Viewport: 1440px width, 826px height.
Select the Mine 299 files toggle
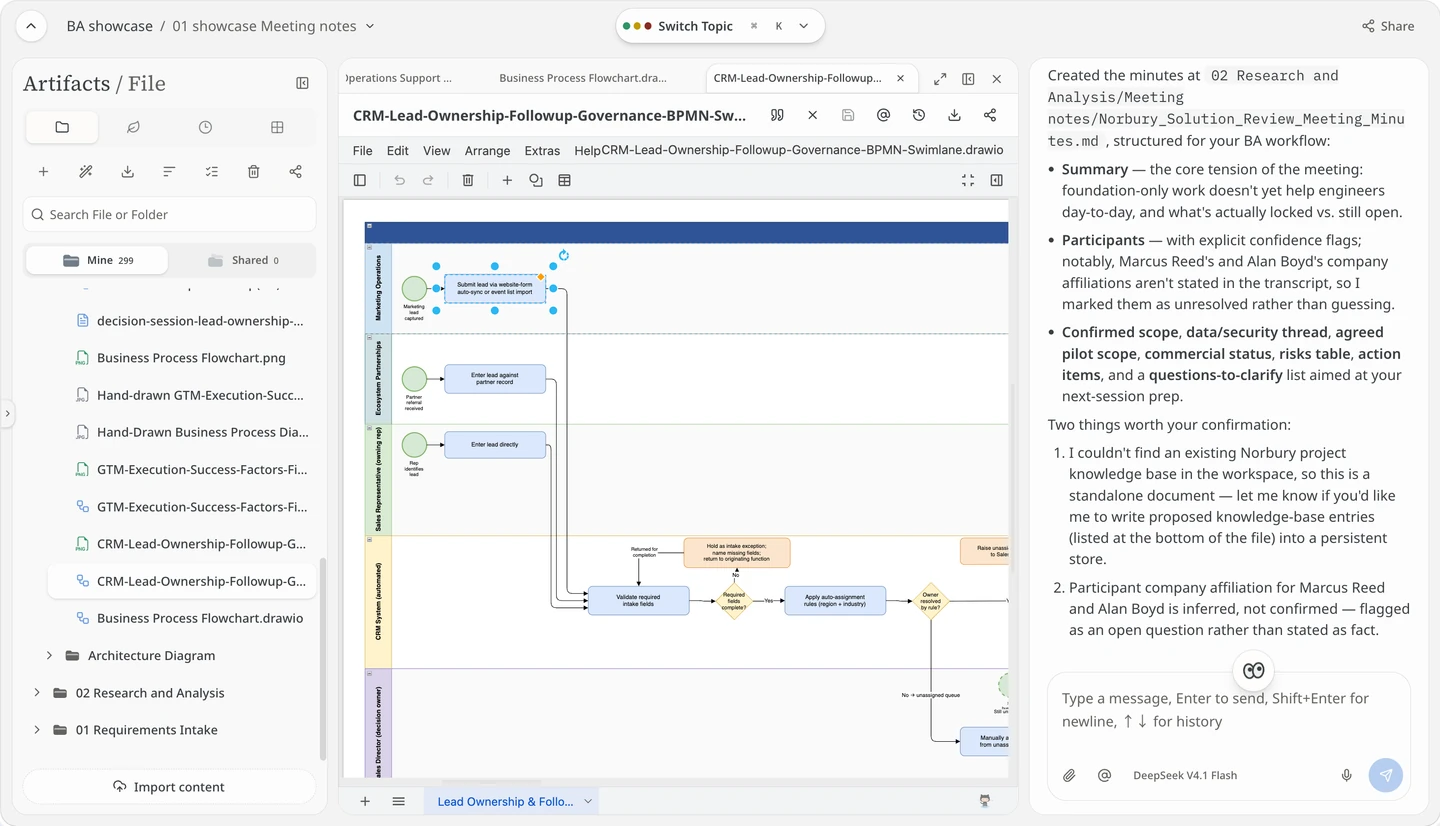click(97, 260)
